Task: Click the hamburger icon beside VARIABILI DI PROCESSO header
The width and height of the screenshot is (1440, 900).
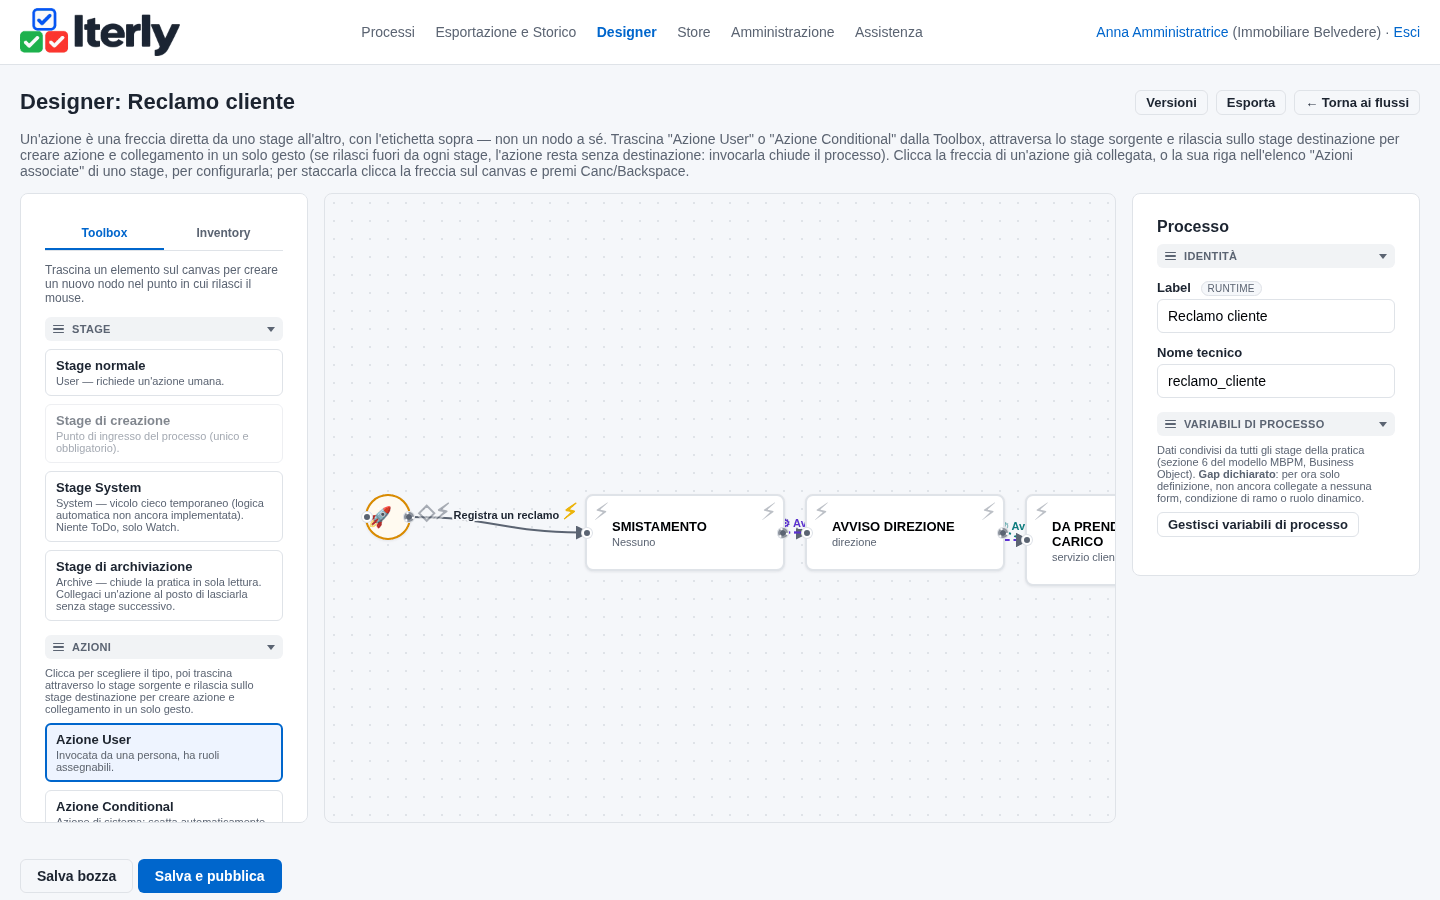Action: tap(1171, 424)
